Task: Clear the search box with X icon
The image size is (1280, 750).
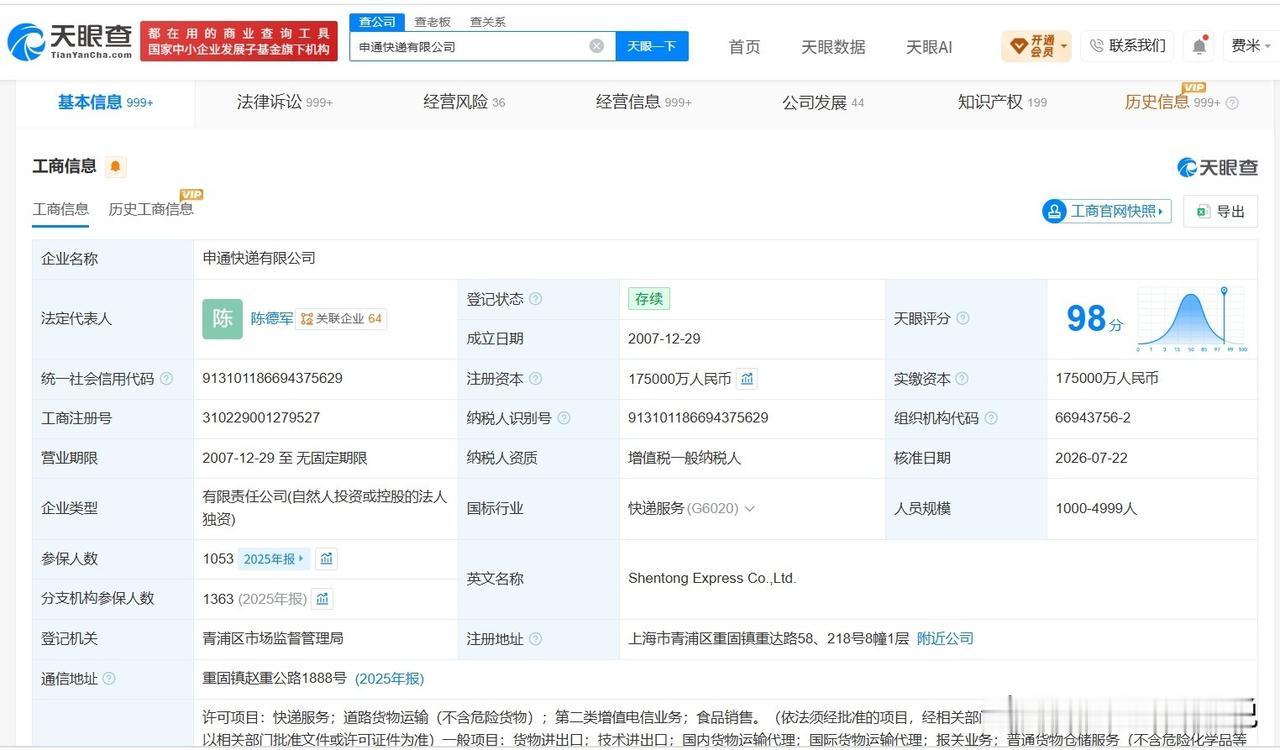Action: (x=597, y=46)
